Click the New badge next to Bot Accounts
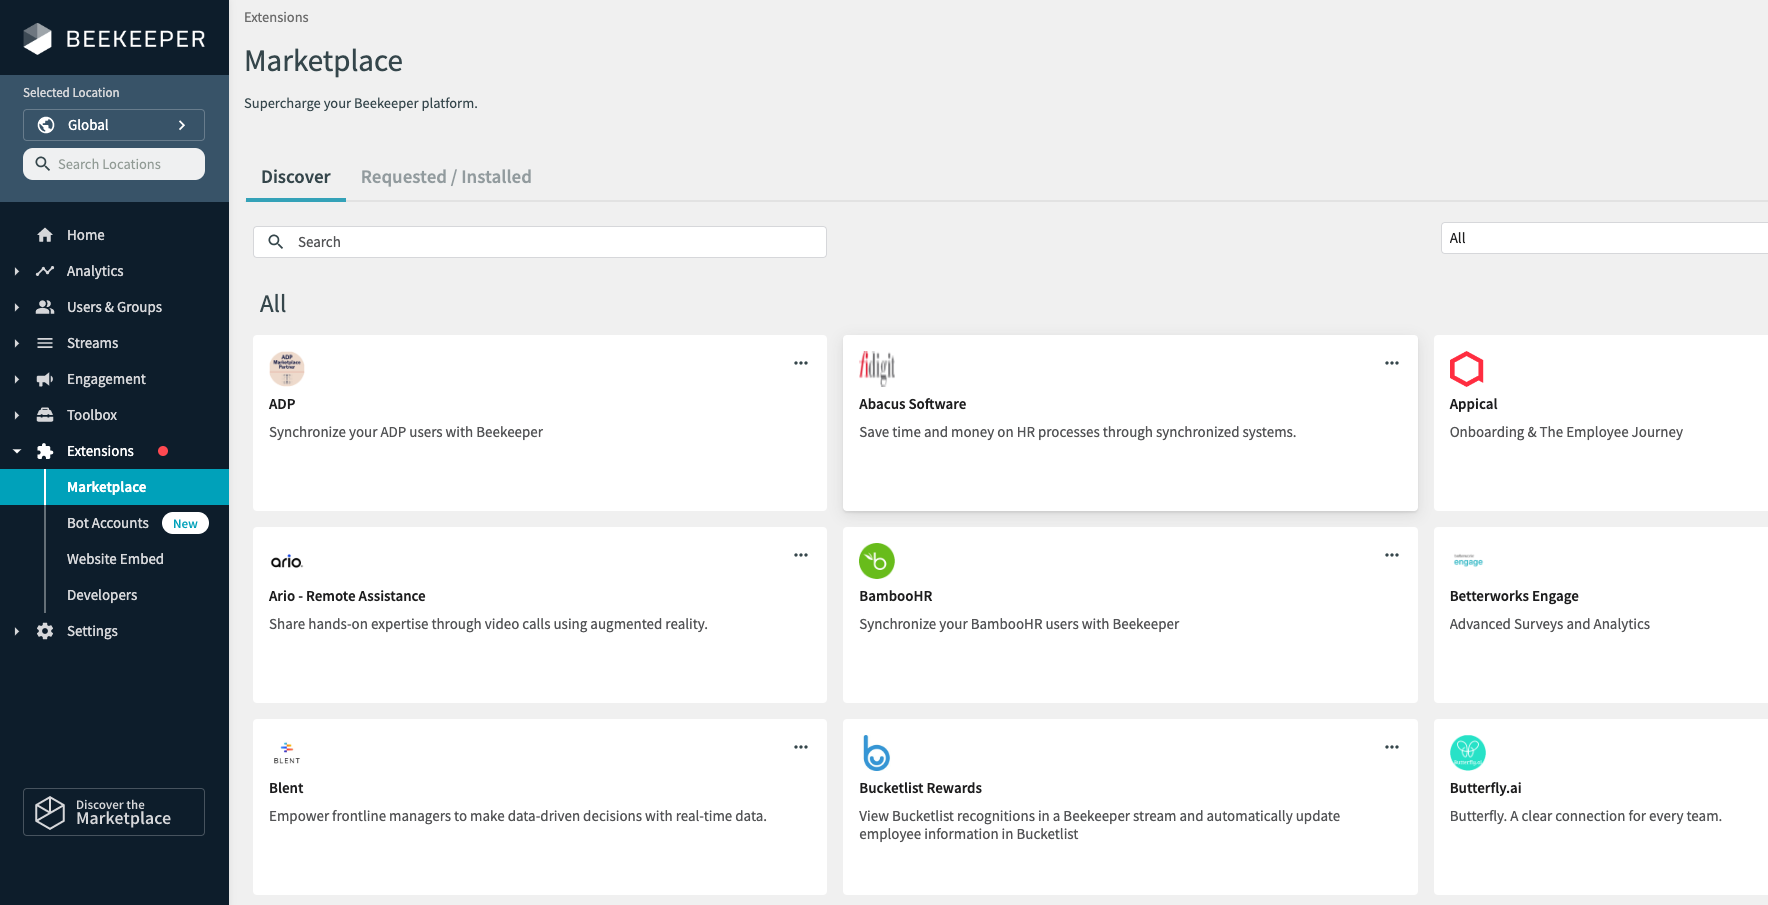Image resolution: width=1768 pixels, height=905 pixels. [185, 522]
